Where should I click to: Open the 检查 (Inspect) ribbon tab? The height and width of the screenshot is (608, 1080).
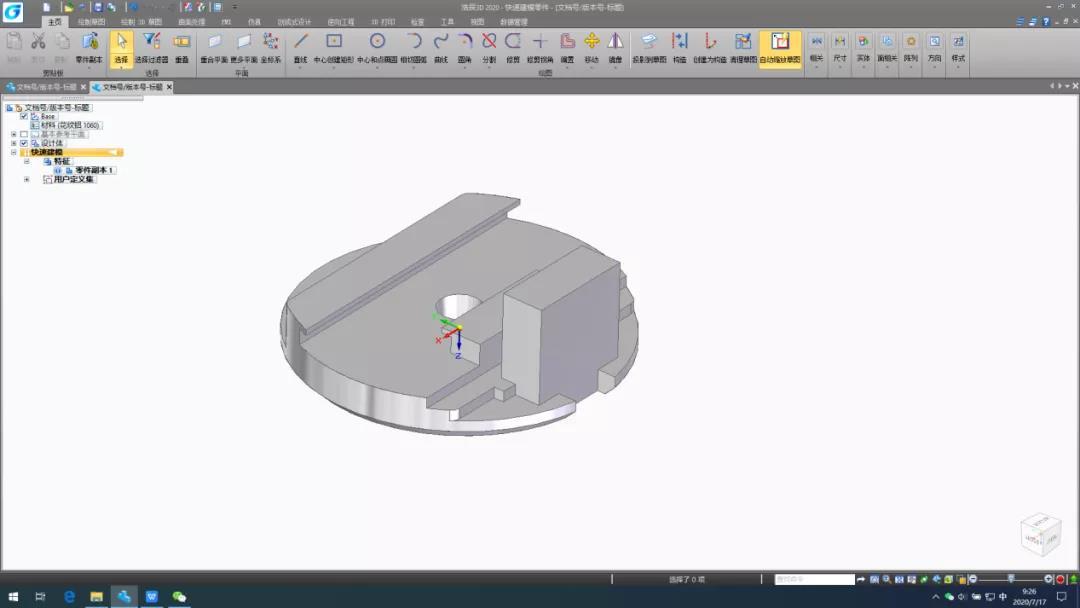coord(417,22)
